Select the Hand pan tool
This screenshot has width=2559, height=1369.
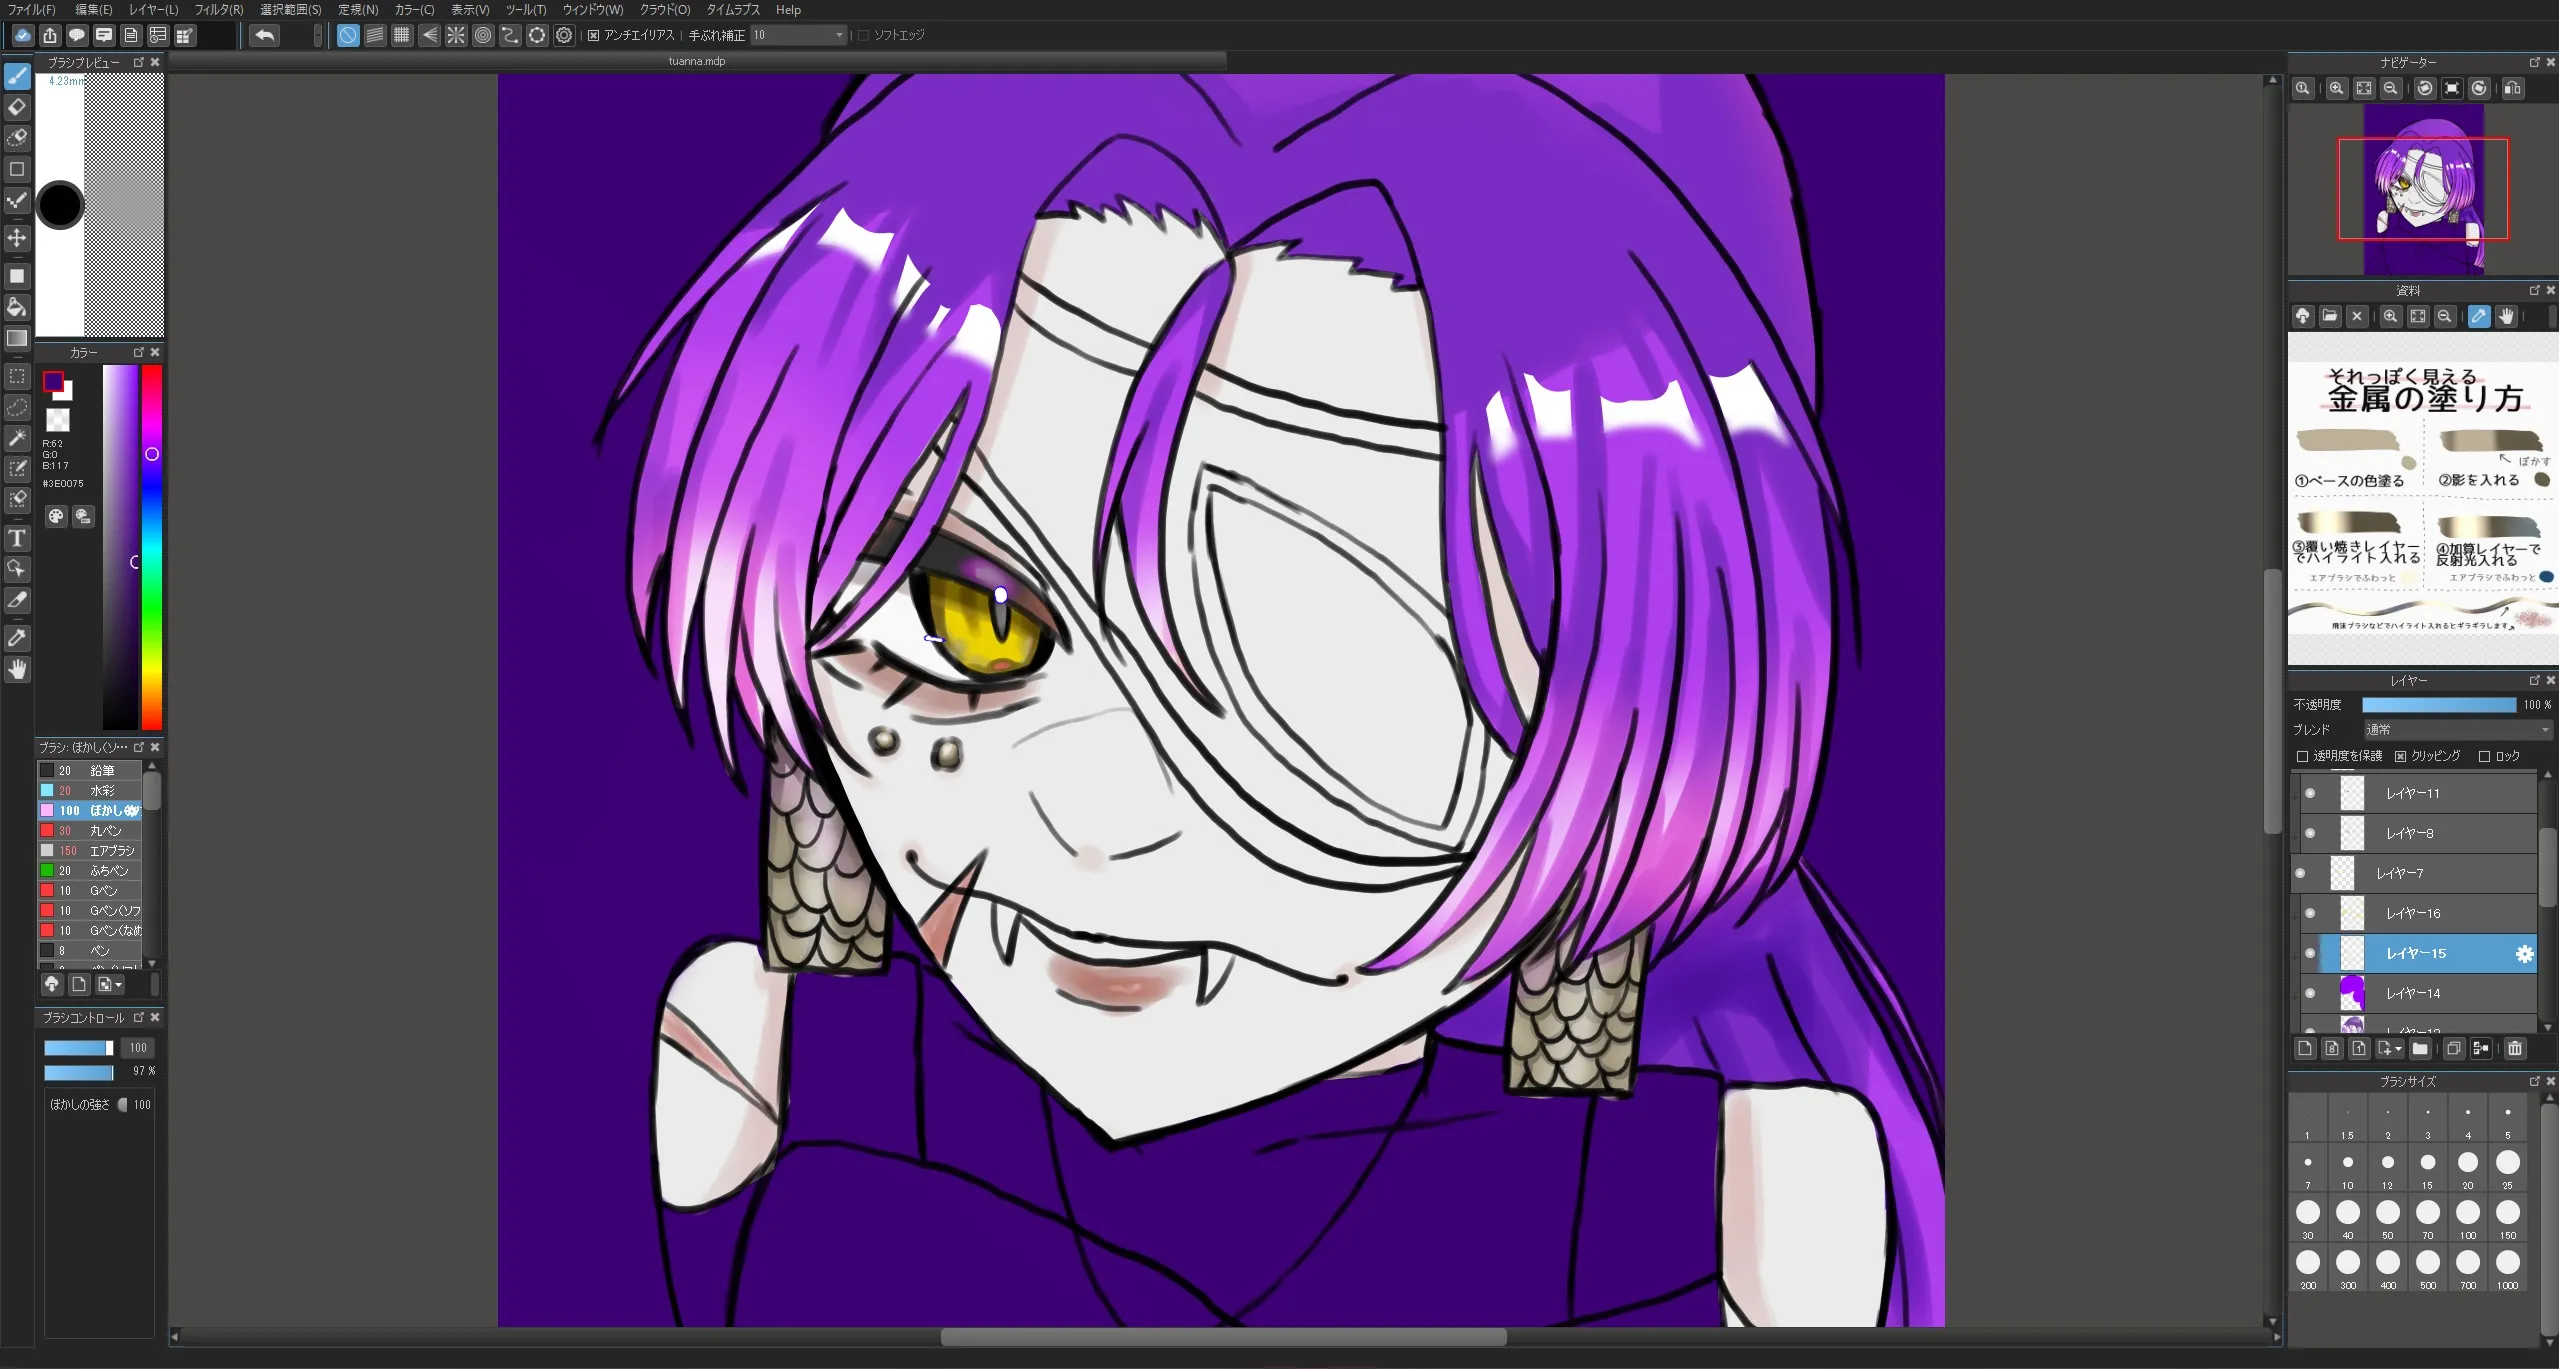(x=17, y=669)
